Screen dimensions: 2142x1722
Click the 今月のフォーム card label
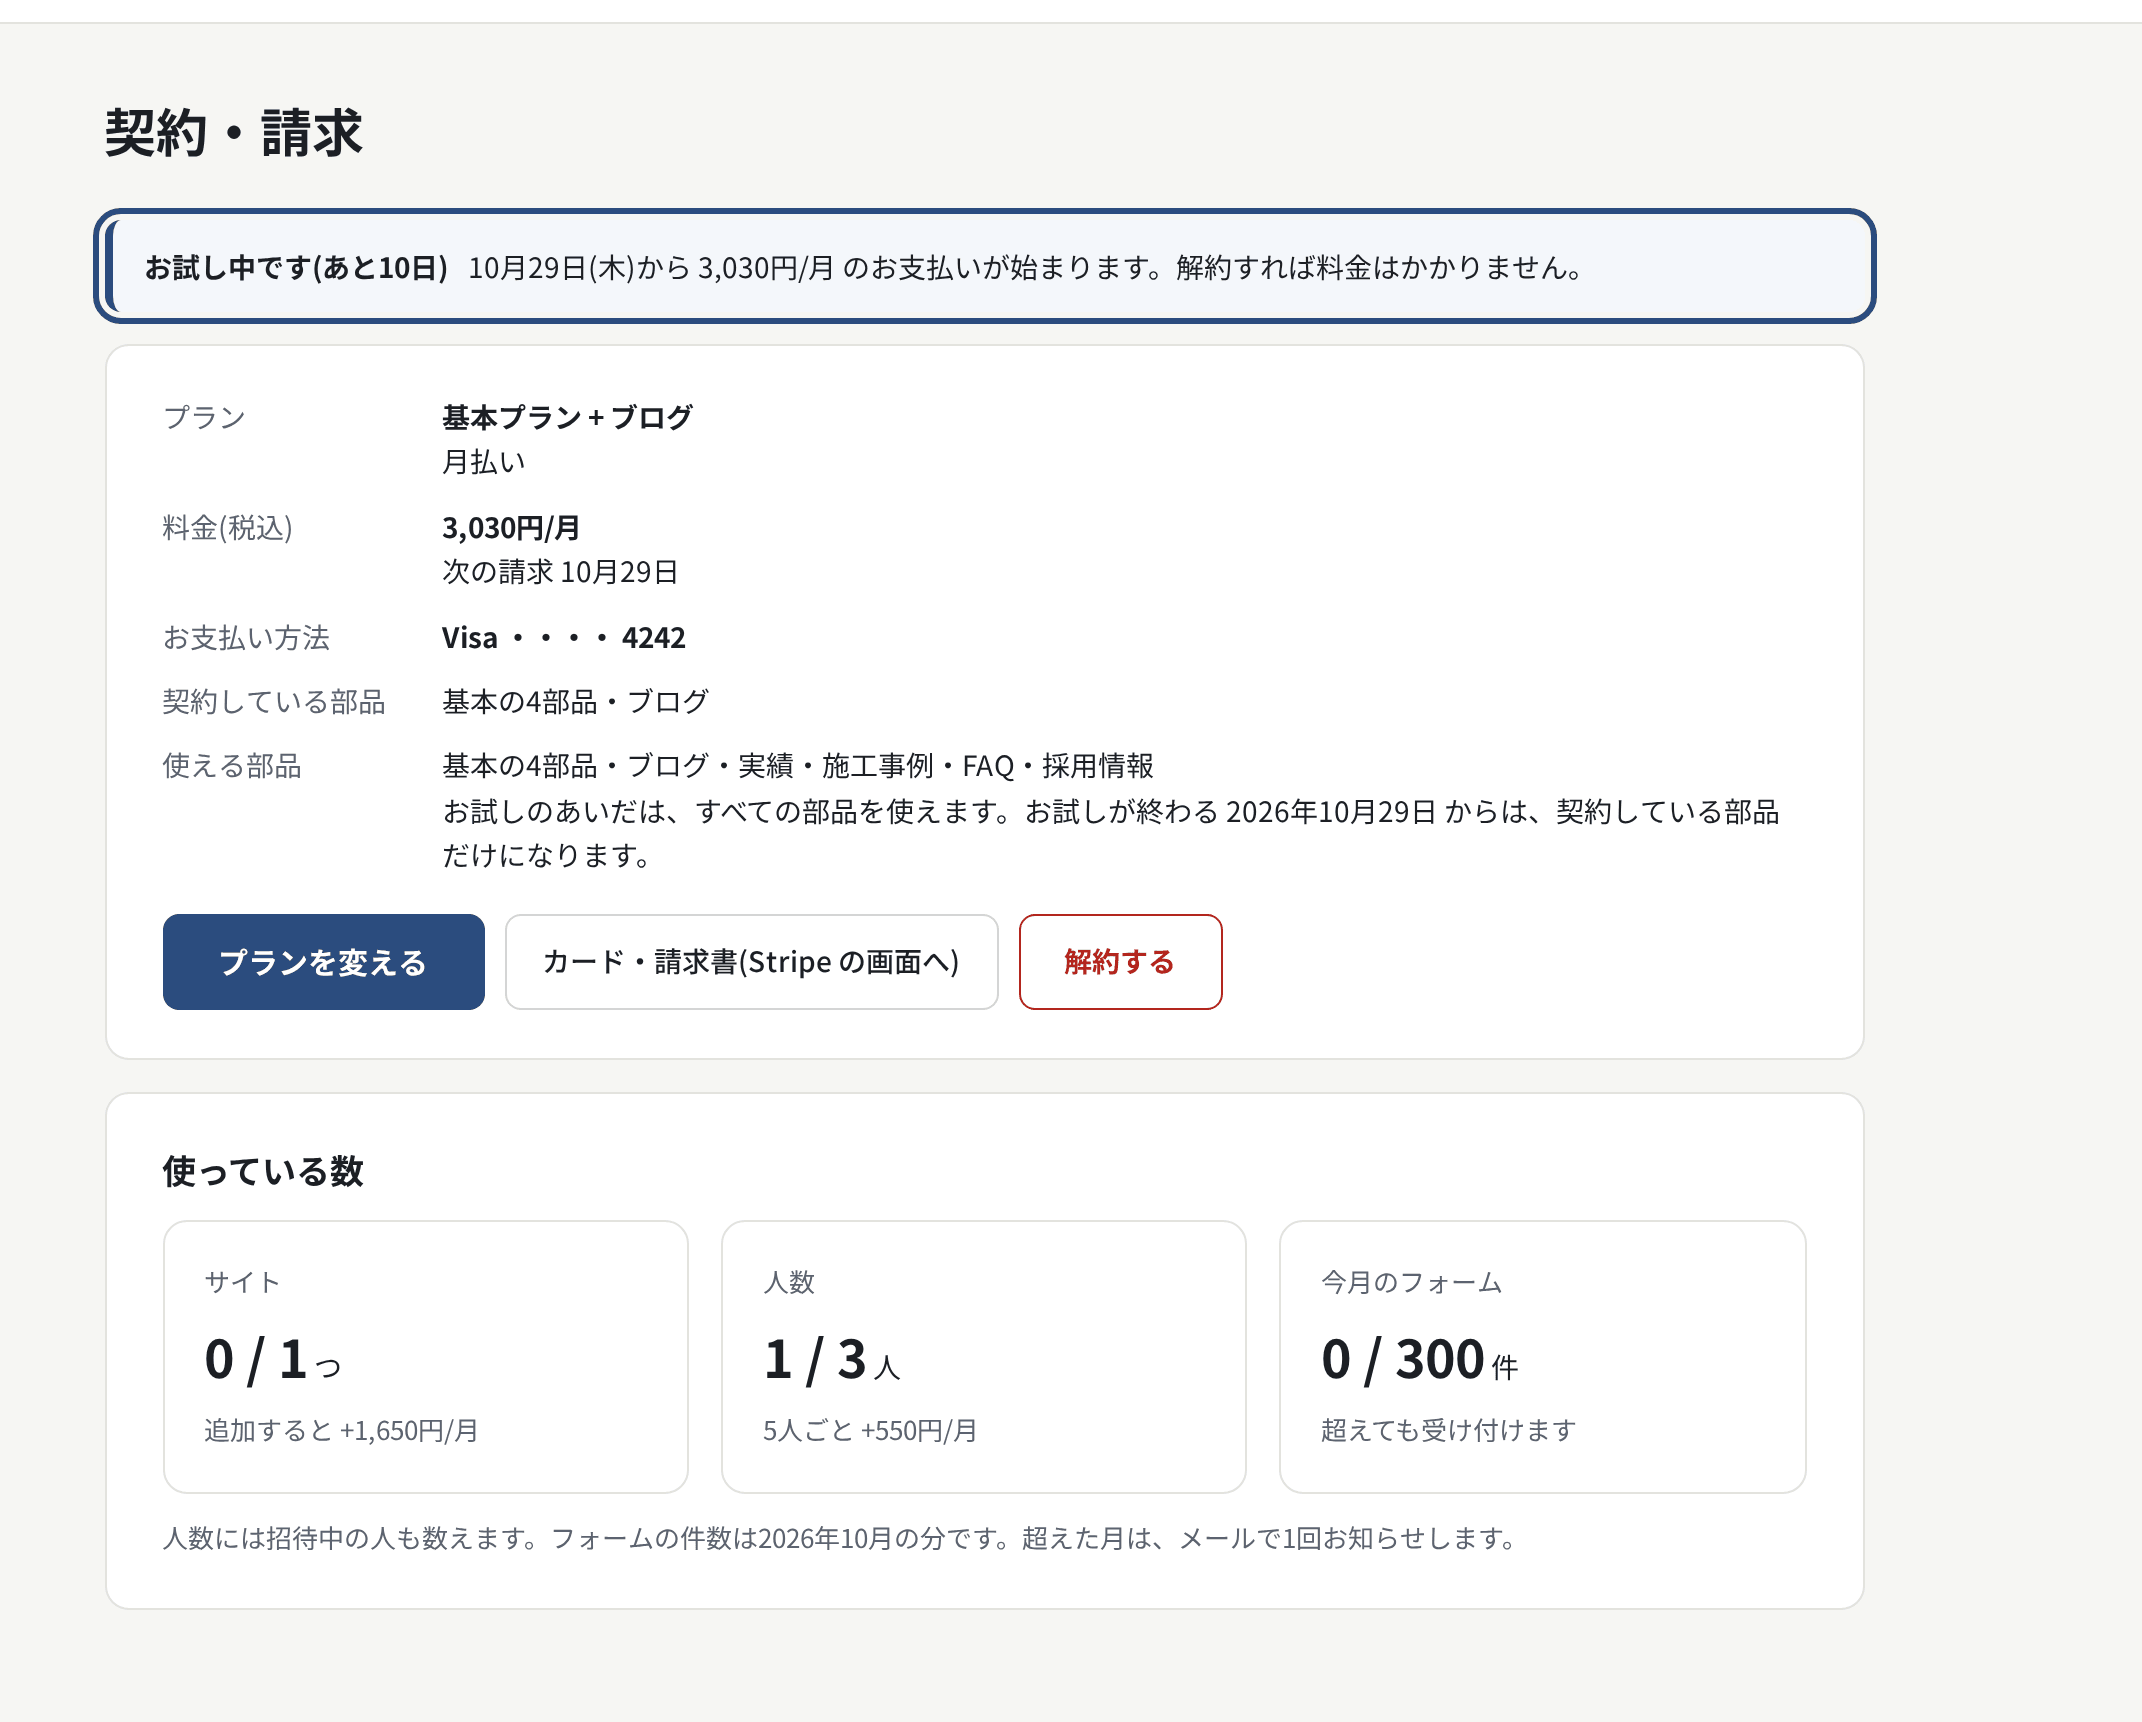tap(1411, 1283)
